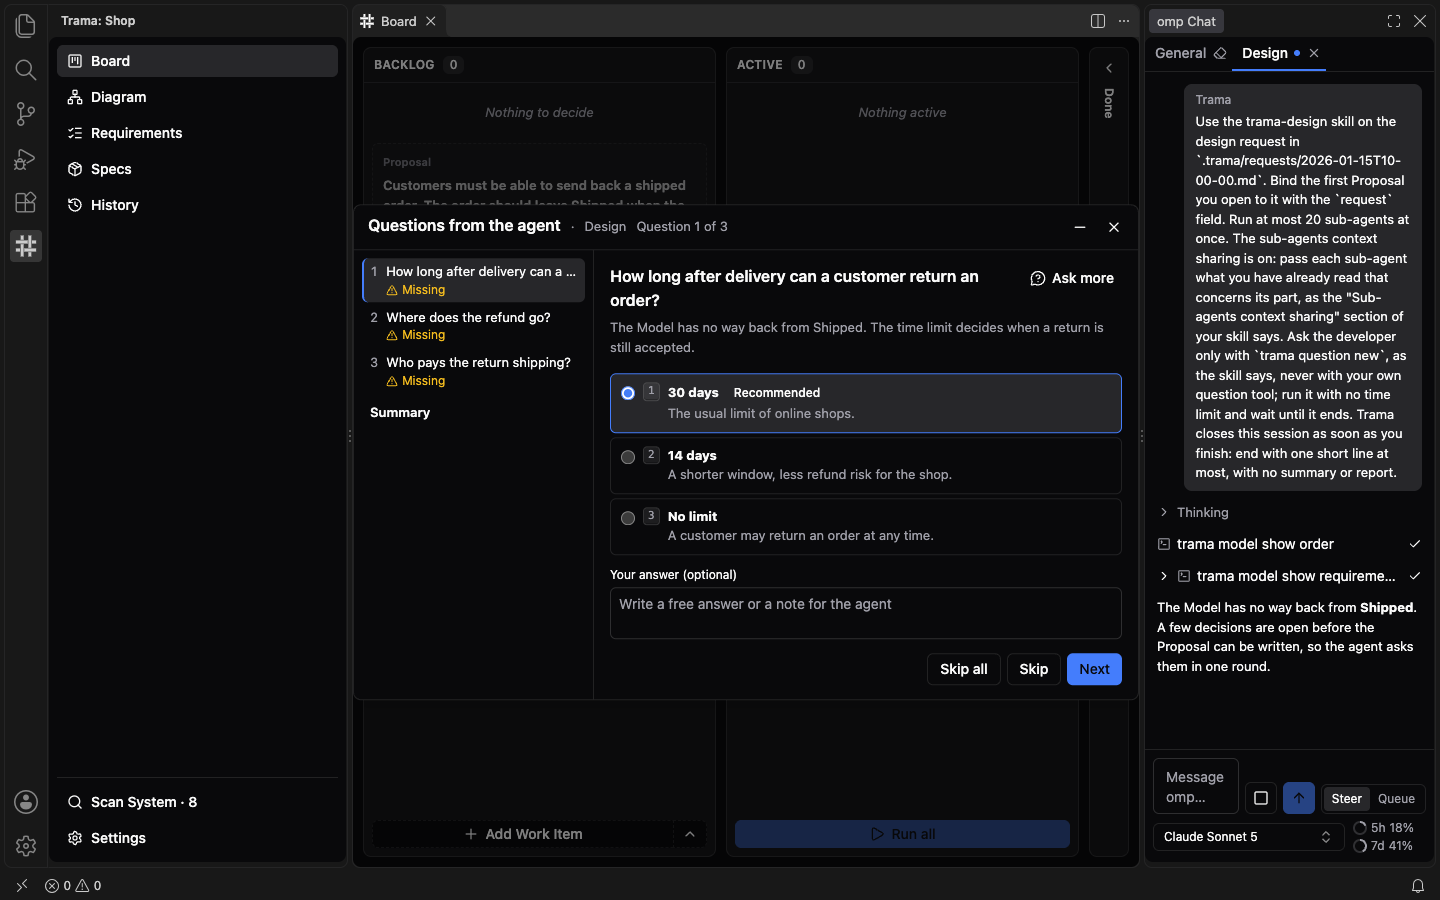Click the remote window icon in status bar
Viewport: 1440px width, 900px height.
[x=22, y=886]
